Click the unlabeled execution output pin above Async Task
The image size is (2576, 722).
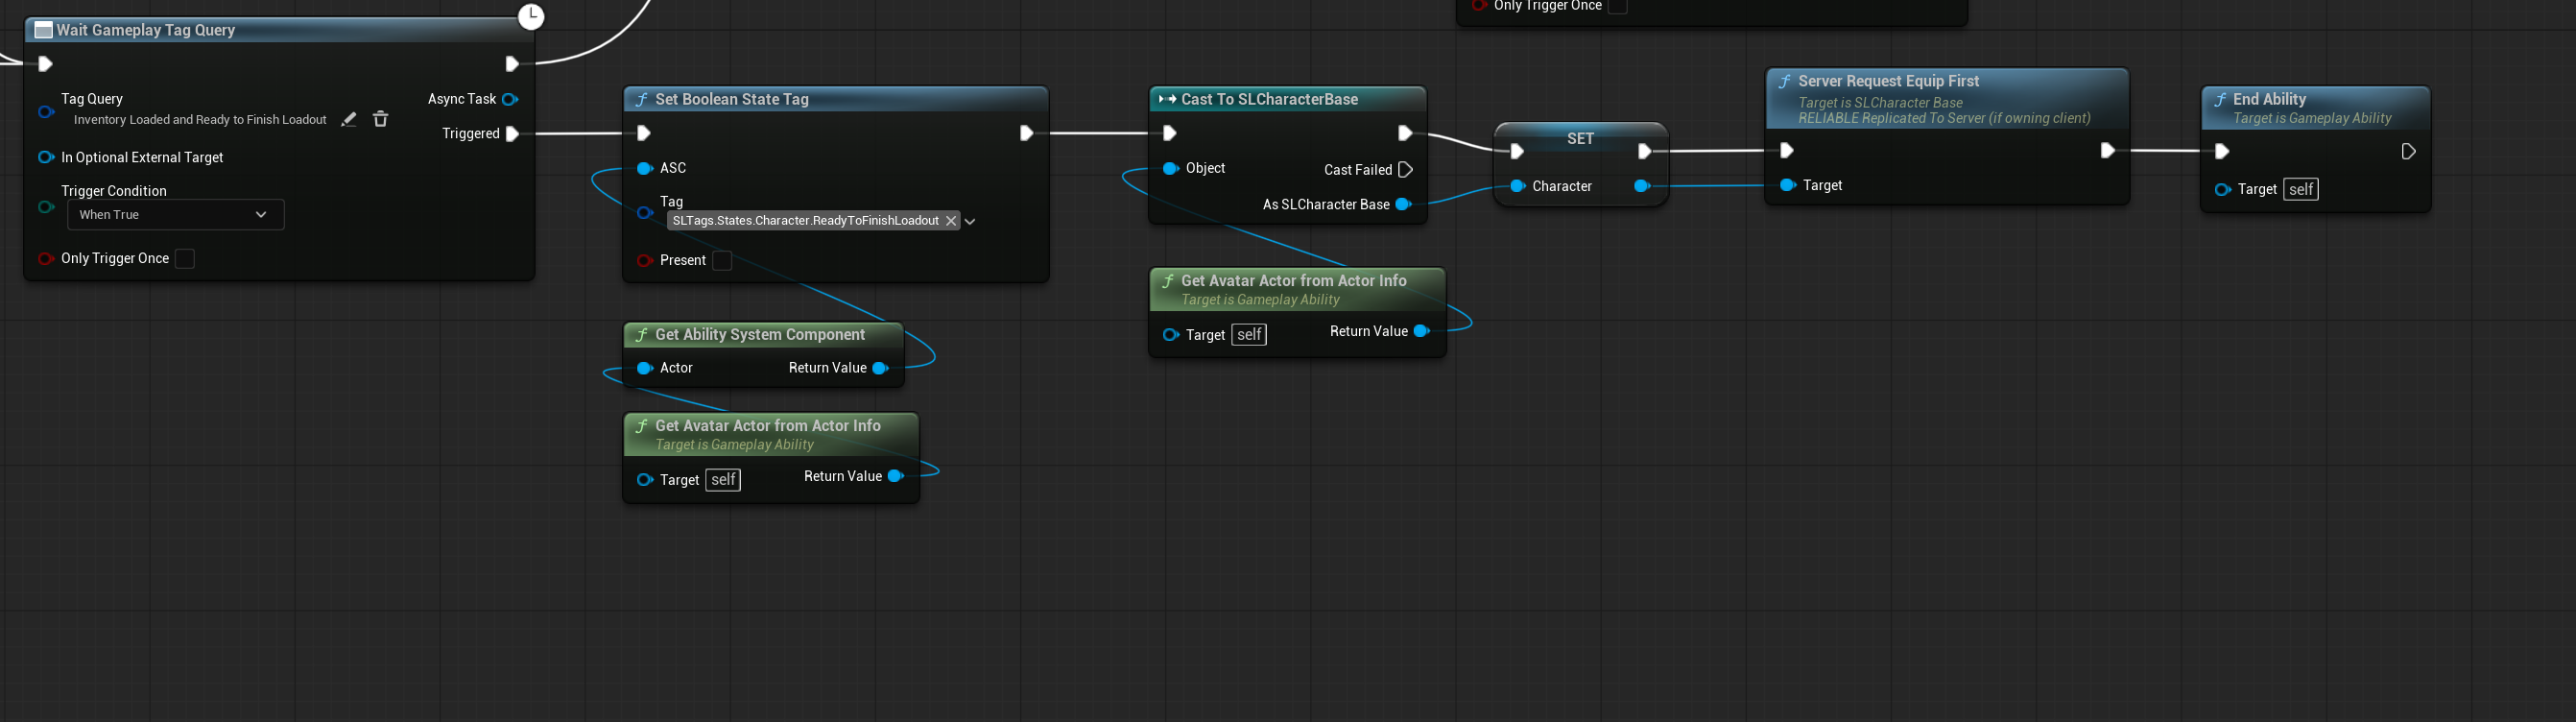512,64
